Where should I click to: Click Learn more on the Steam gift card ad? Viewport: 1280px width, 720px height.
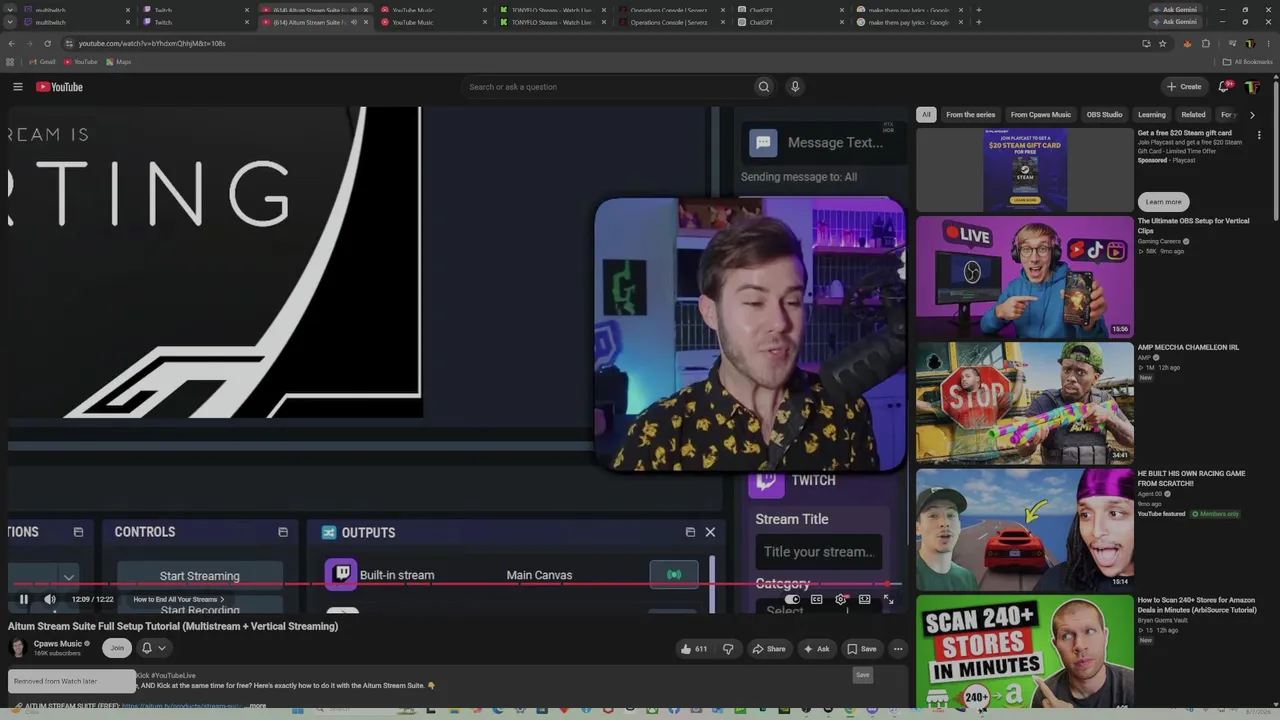coord(1163,202)
